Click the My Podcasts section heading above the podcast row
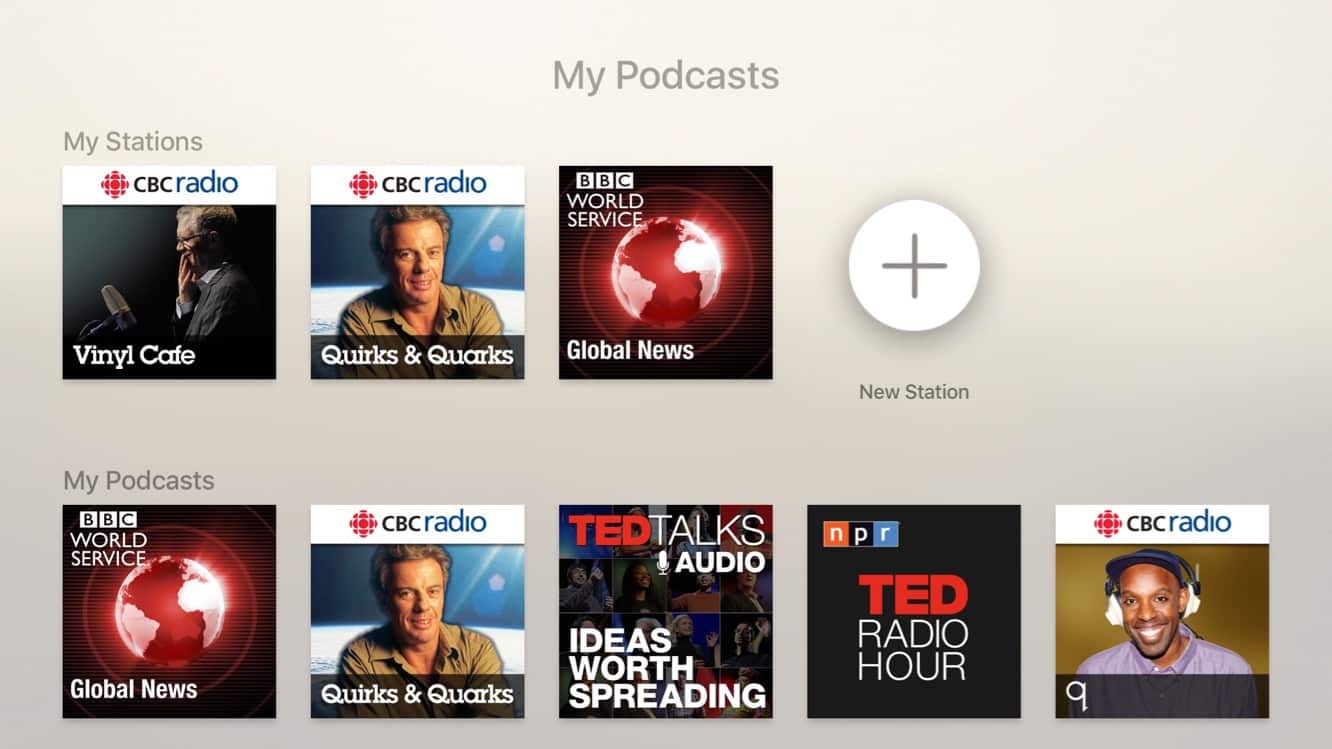 pyautogui.click(x=139, y=481)
